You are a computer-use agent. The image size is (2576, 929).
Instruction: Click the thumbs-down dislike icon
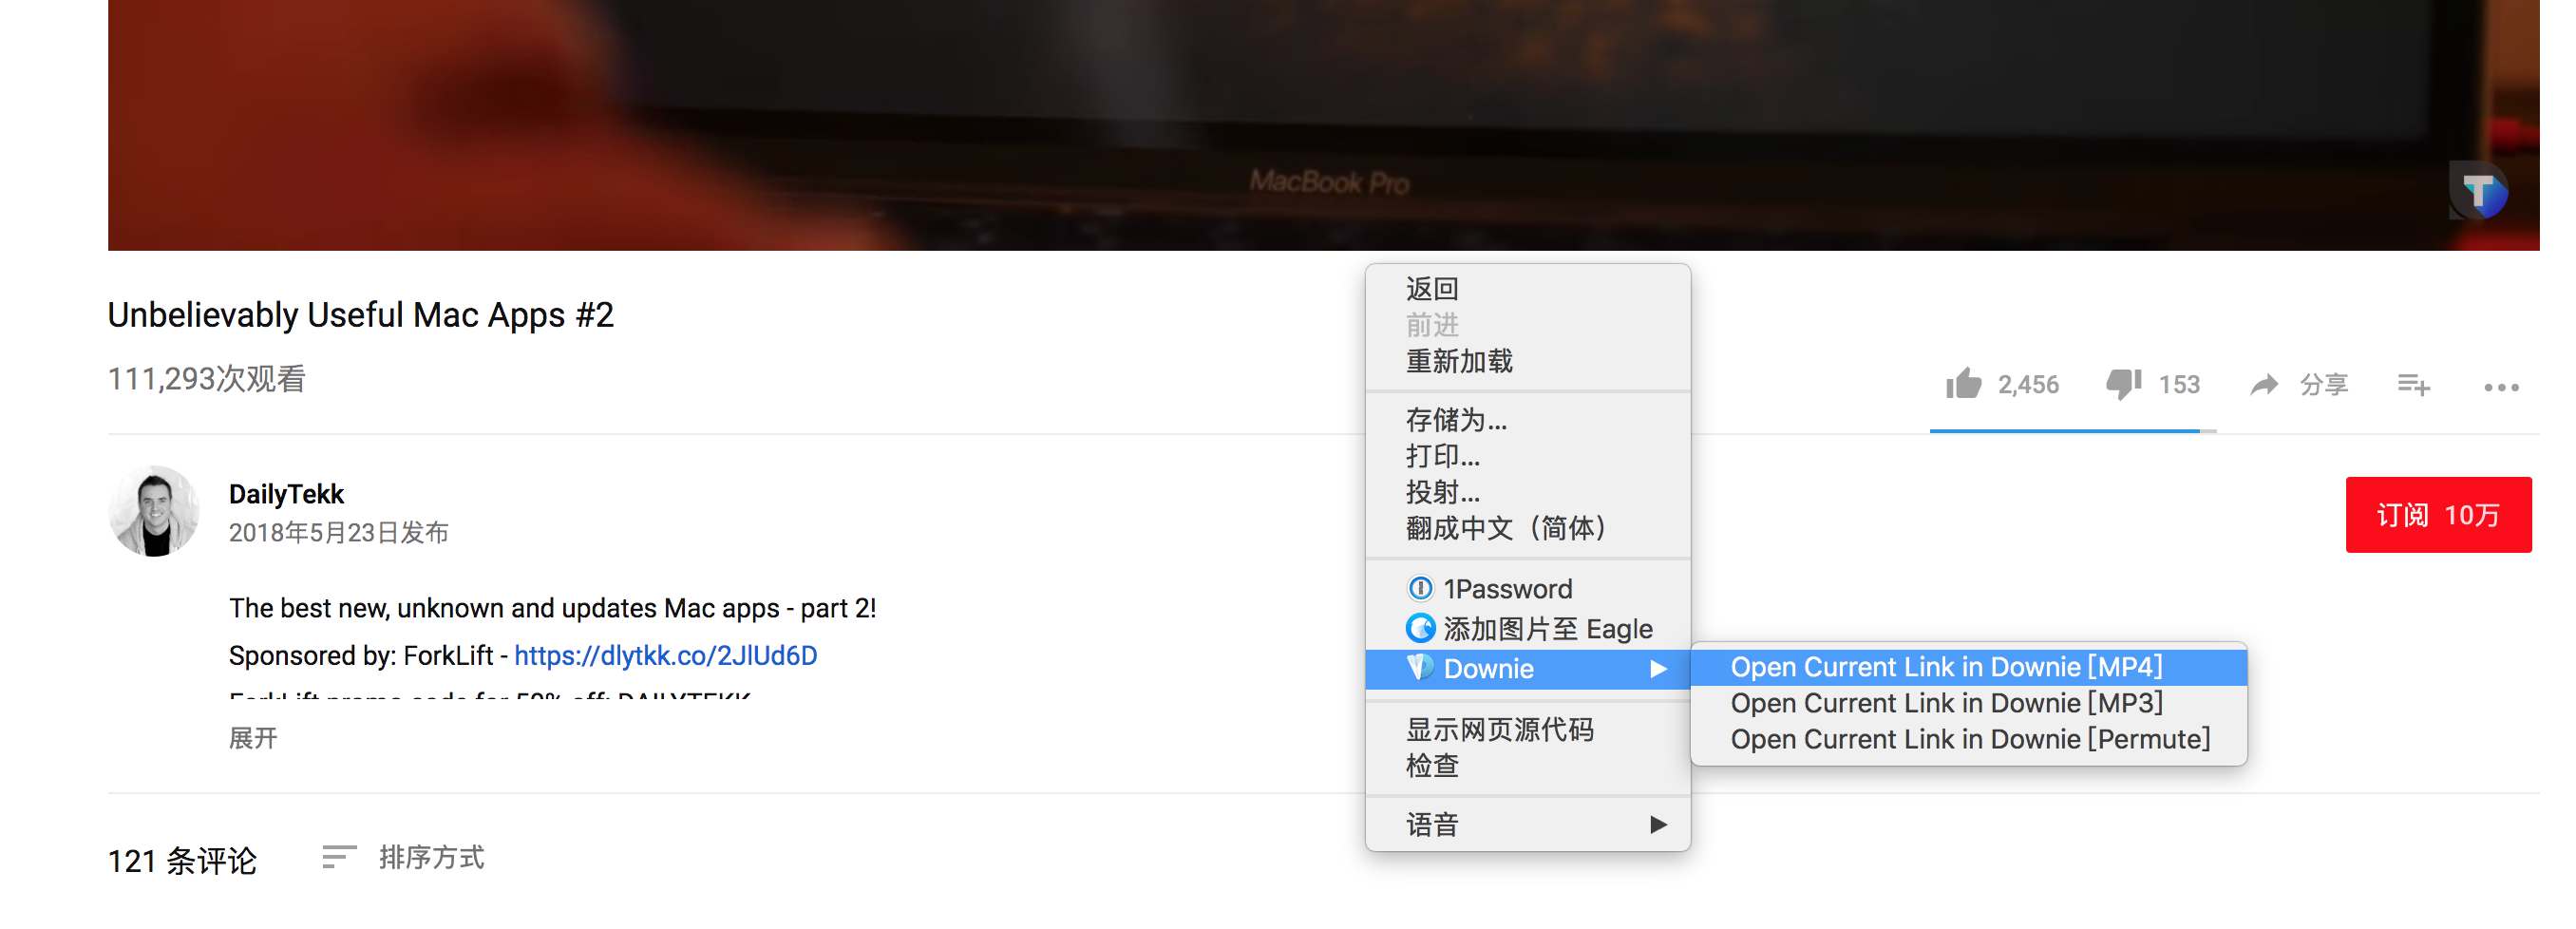(x=2123, y=385)
